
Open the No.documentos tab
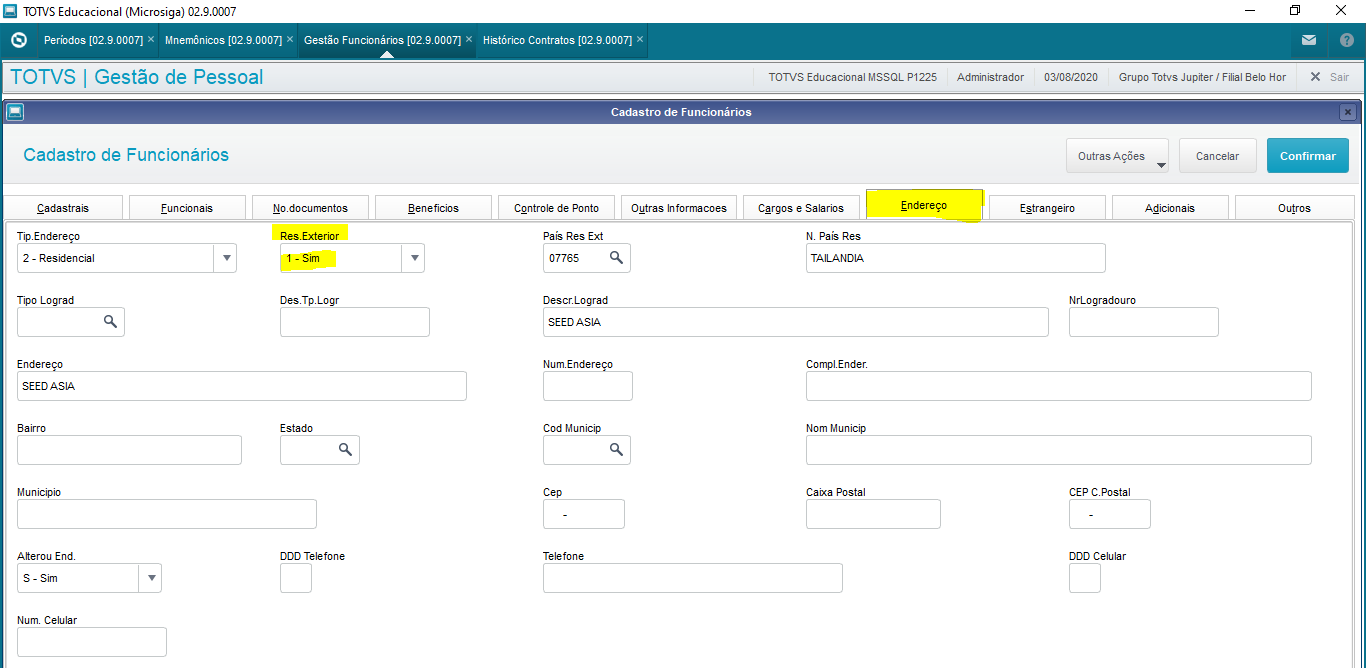pos(311,208)
